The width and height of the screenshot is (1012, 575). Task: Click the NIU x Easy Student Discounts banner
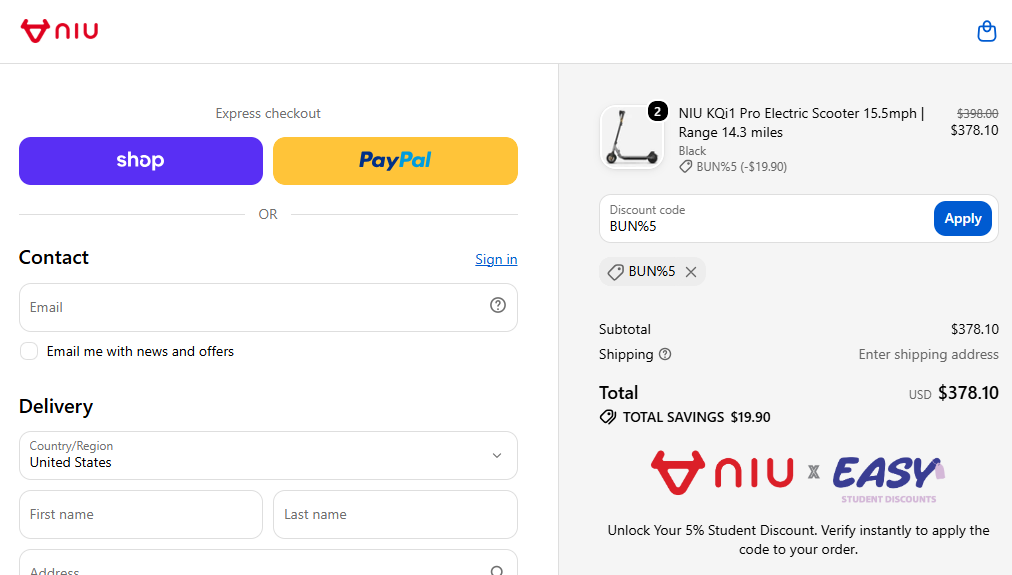[798, 476]
